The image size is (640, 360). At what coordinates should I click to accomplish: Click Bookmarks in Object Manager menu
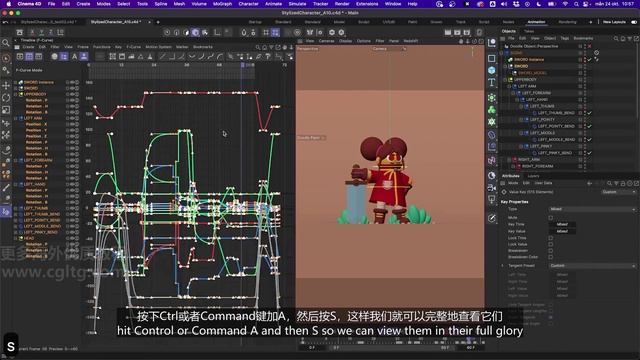coord(583,38)
